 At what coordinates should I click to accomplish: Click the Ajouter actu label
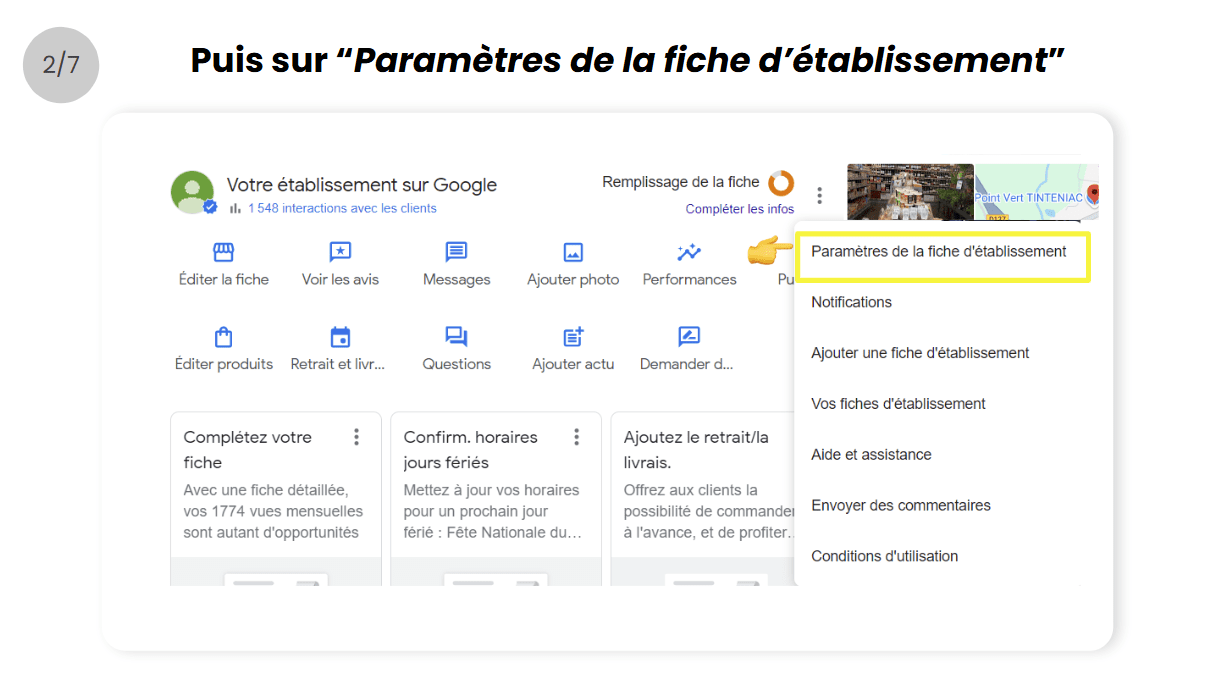[573, 364]
